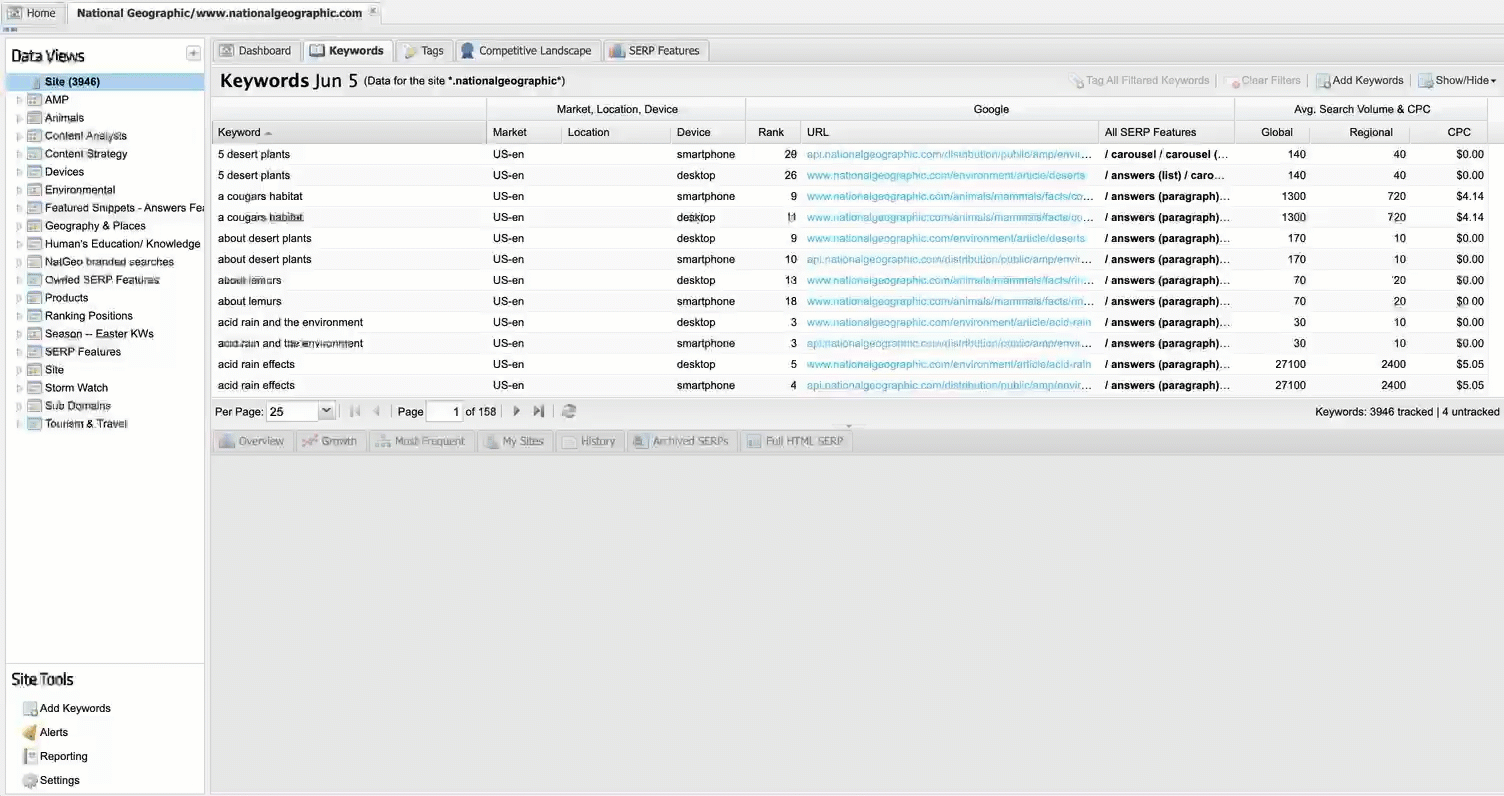Switch to the Competitive Landscape tab
This screenshot has width=1504, height=796.
[525, 51]
